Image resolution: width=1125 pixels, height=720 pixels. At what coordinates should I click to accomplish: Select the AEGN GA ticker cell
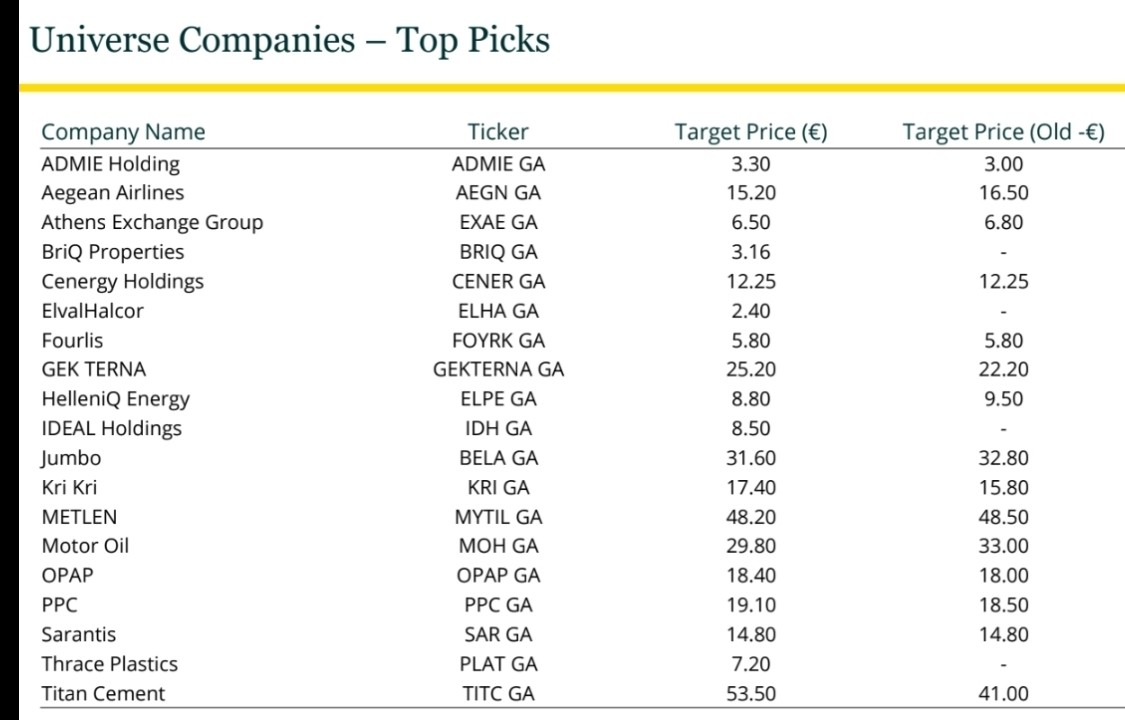(x=498, y=193)
